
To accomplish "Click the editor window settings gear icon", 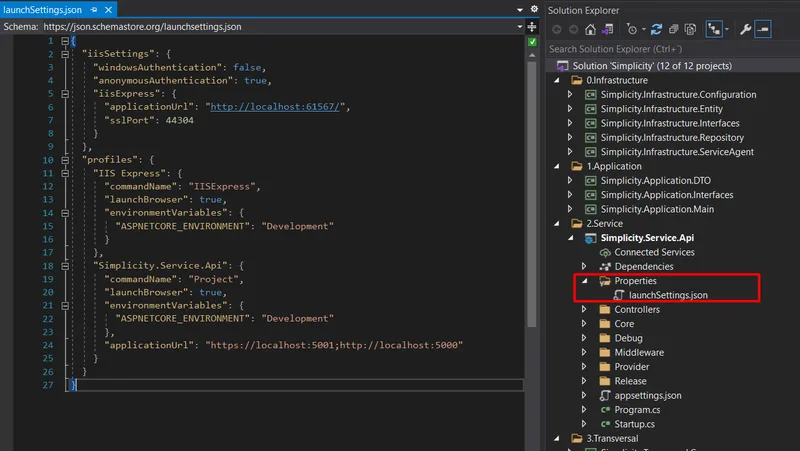I will click(x=534, y=9).
